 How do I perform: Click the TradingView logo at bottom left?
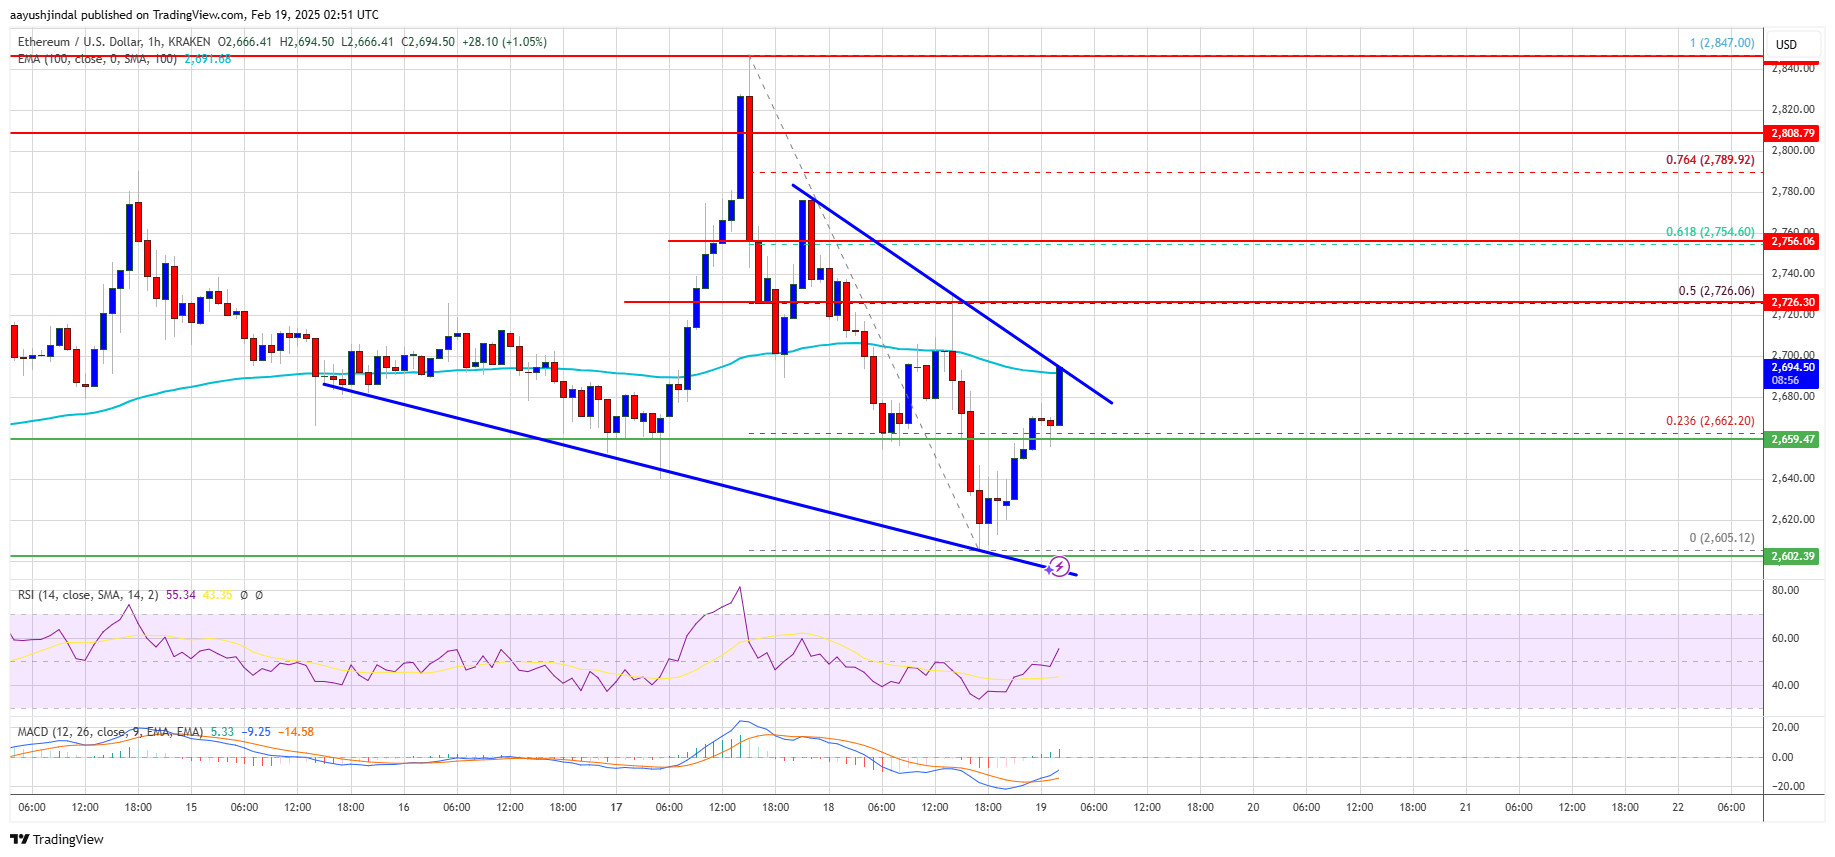[57, 839]
